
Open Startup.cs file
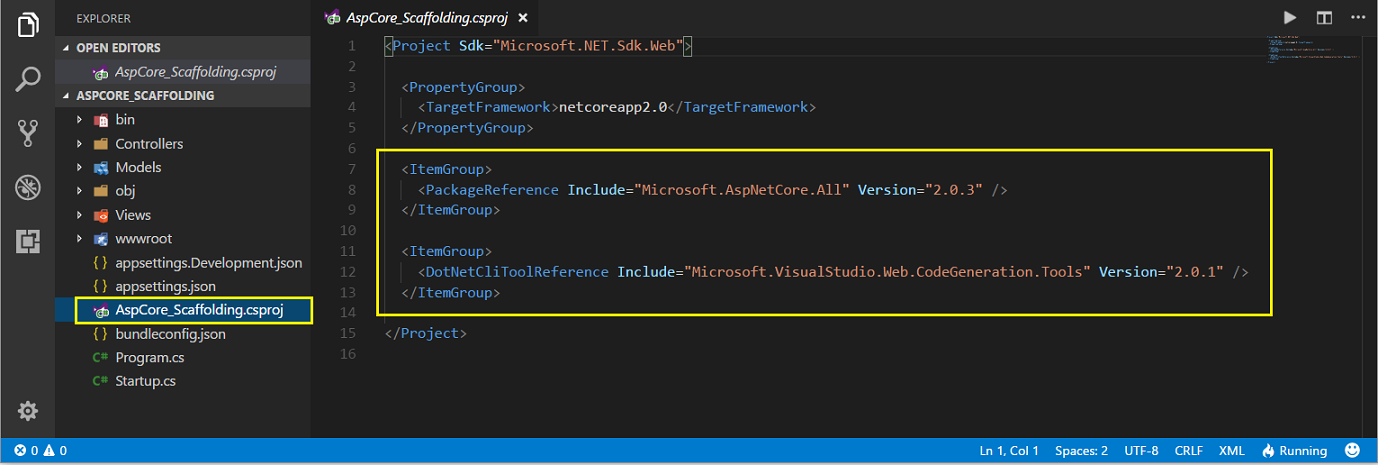tap(184, 382)
